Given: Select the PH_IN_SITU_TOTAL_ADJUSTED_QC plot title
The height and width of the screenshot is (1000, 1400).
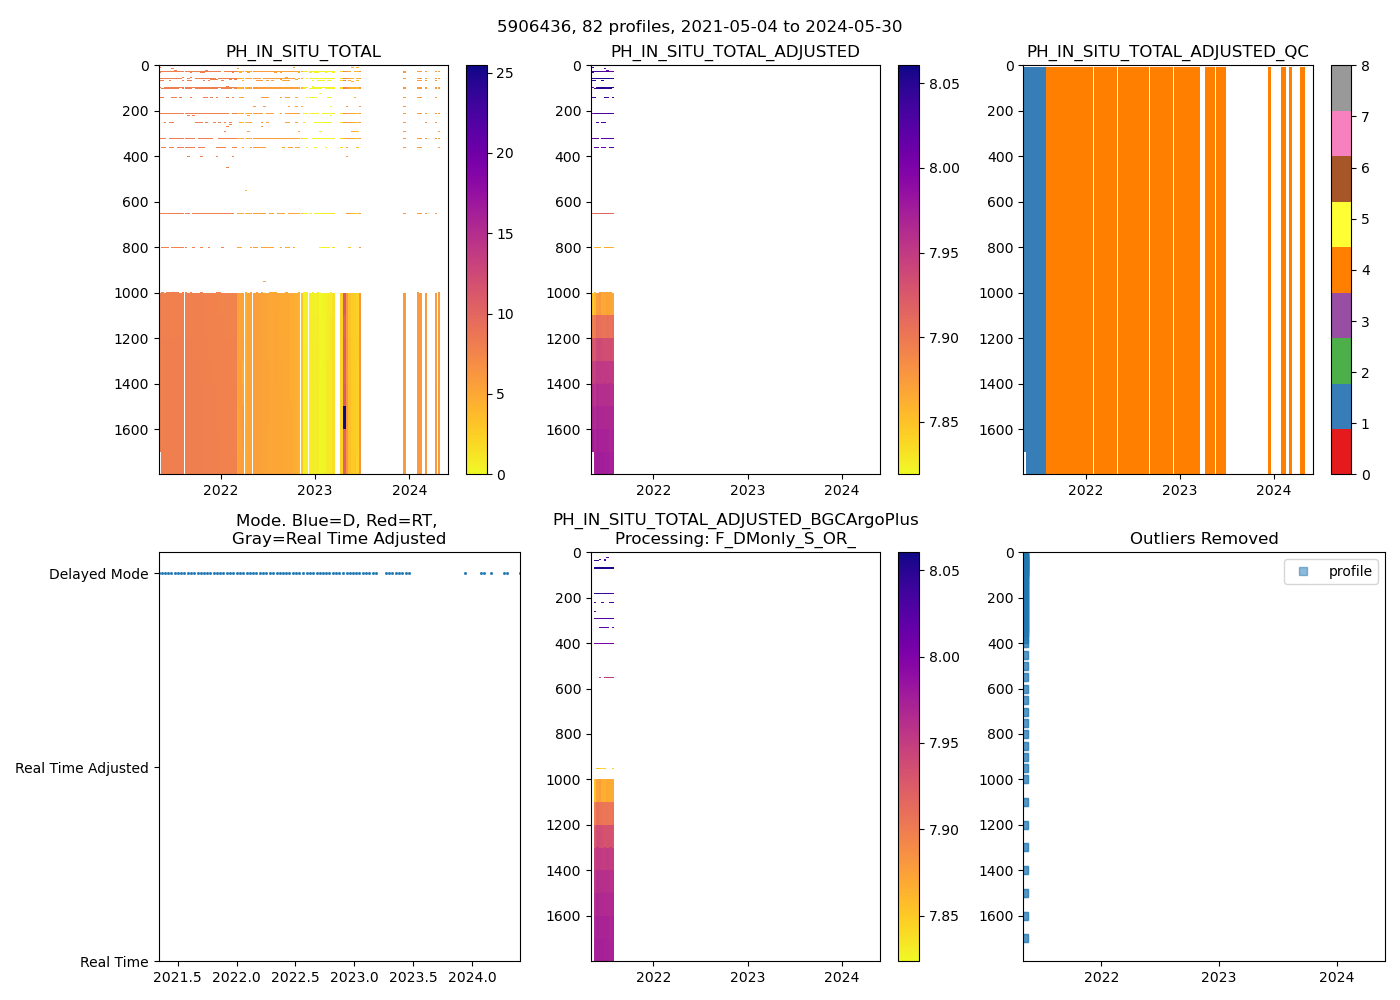Looking at the screenshot, I should [1167, 52].
